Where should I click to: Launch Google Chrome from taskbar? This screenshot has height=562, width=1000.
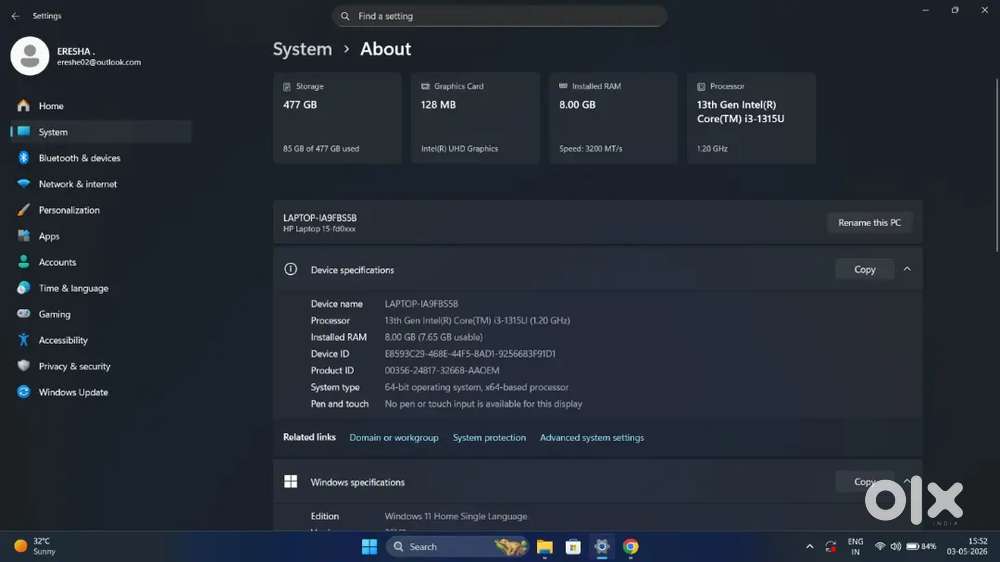[x=630, y=547]
